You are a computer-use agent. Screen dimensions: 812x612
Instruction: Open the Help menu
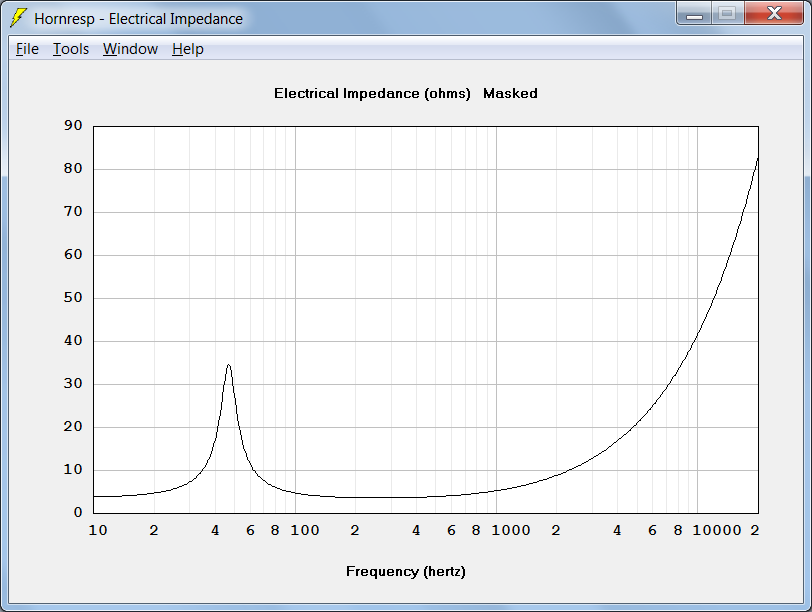click(187, 49)
